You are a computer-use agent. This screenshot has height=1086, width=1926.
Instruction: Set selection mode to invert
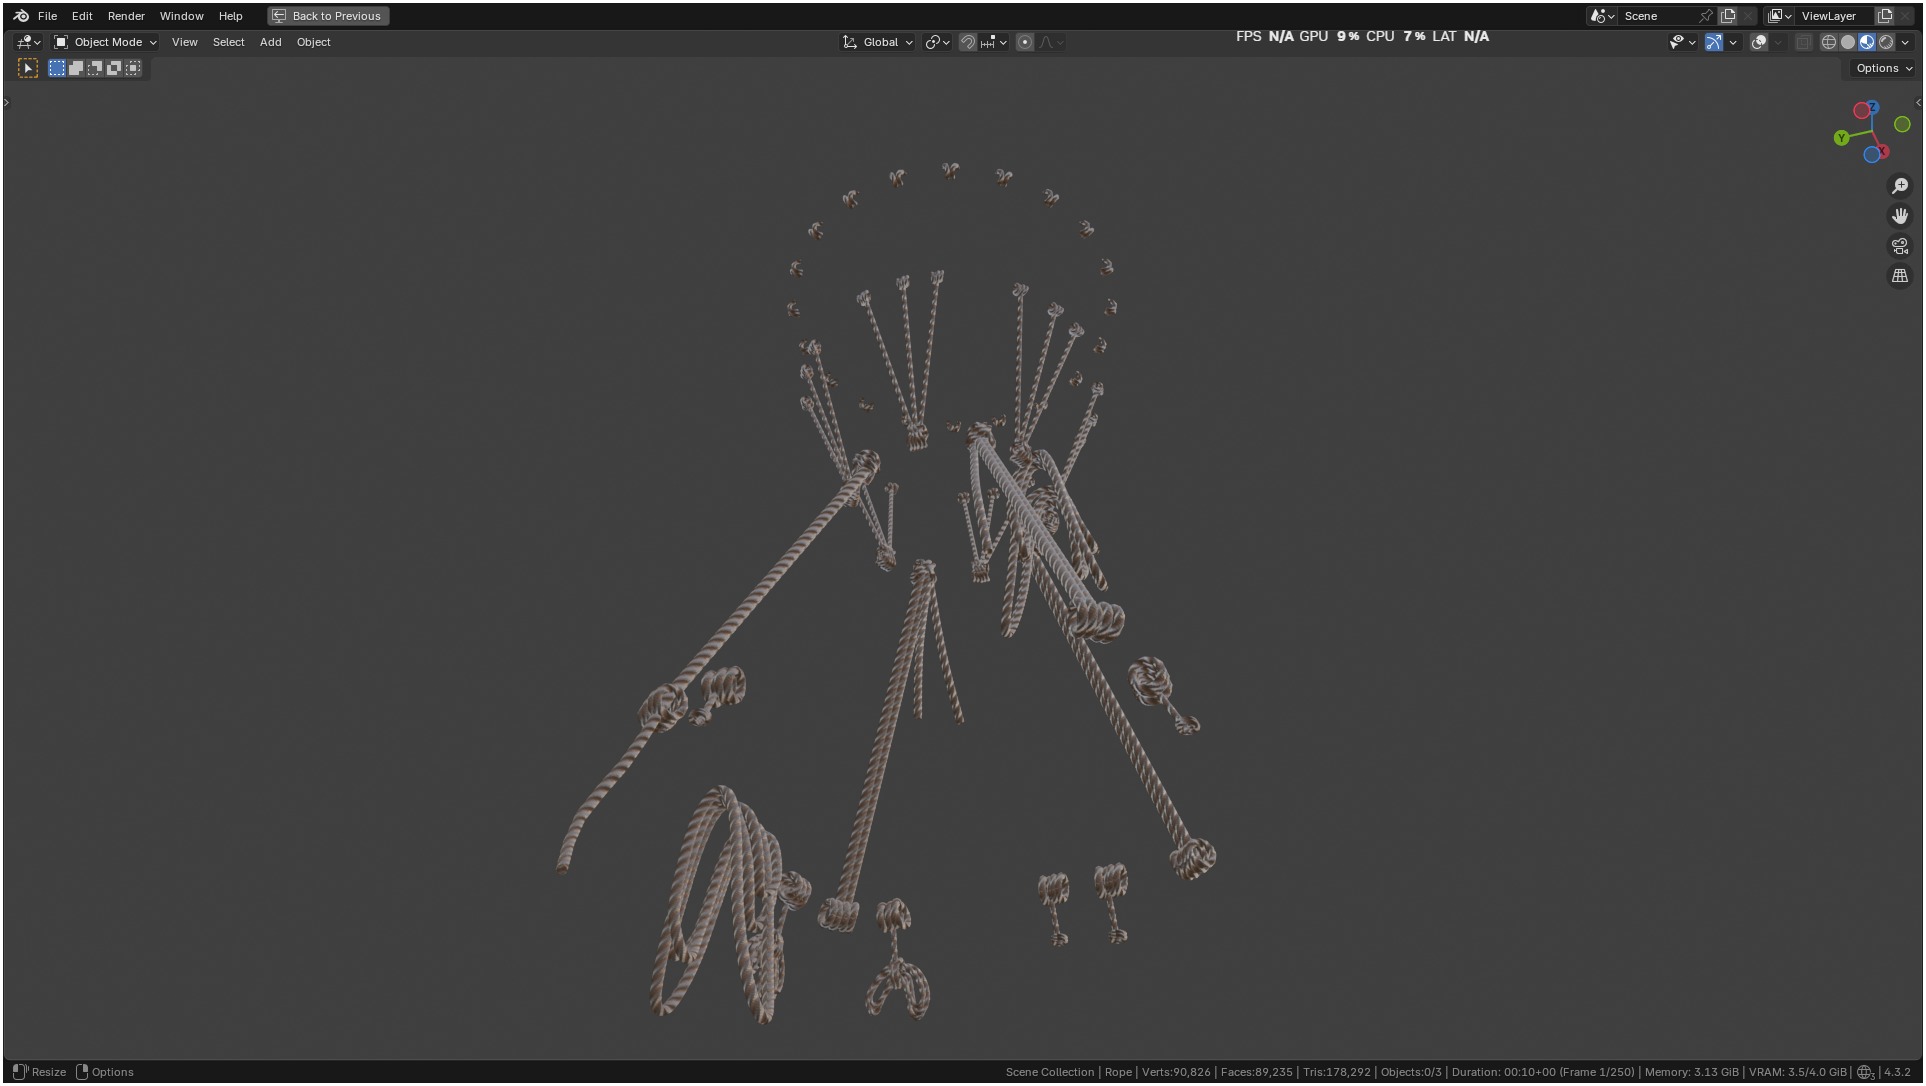[114, 68]
